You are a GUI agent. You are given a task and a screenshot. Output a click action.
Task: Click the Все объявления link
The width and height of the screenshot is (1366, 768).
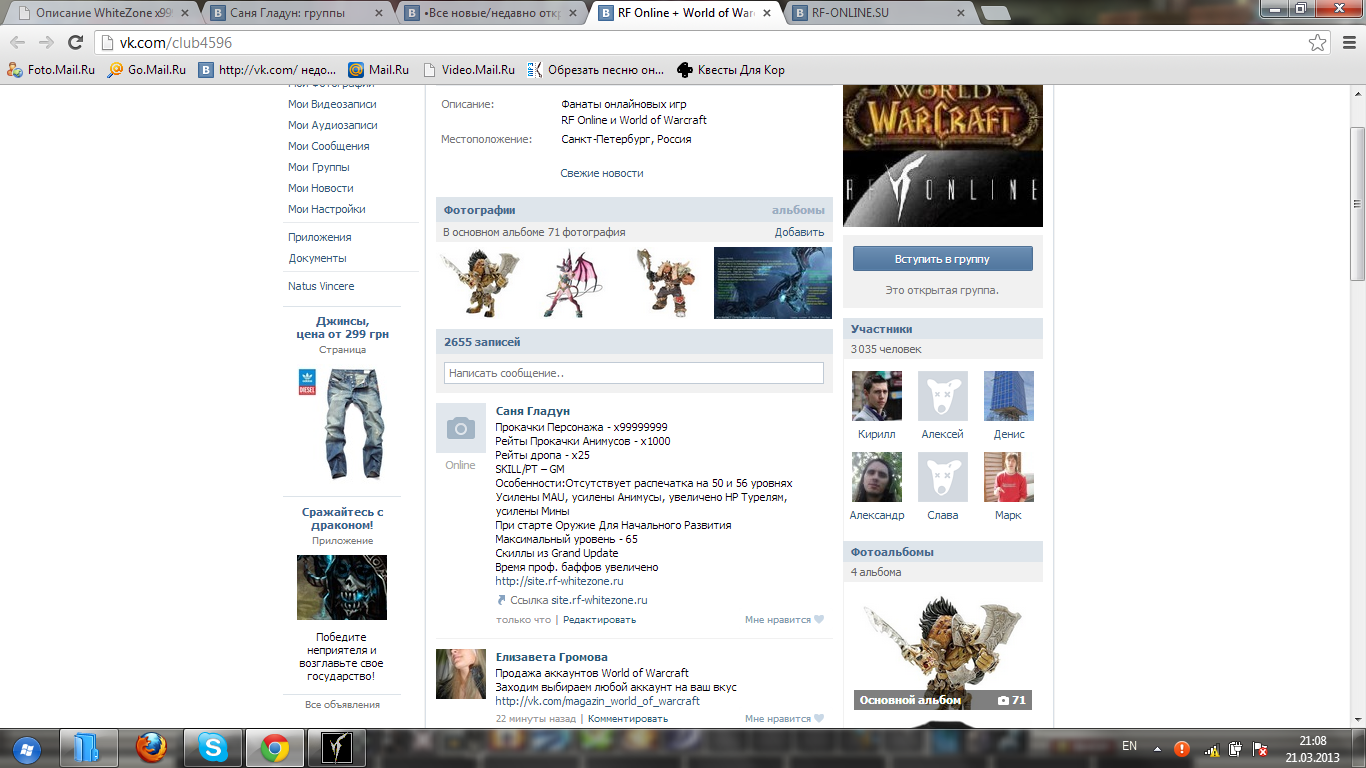(x=342, y=705)
